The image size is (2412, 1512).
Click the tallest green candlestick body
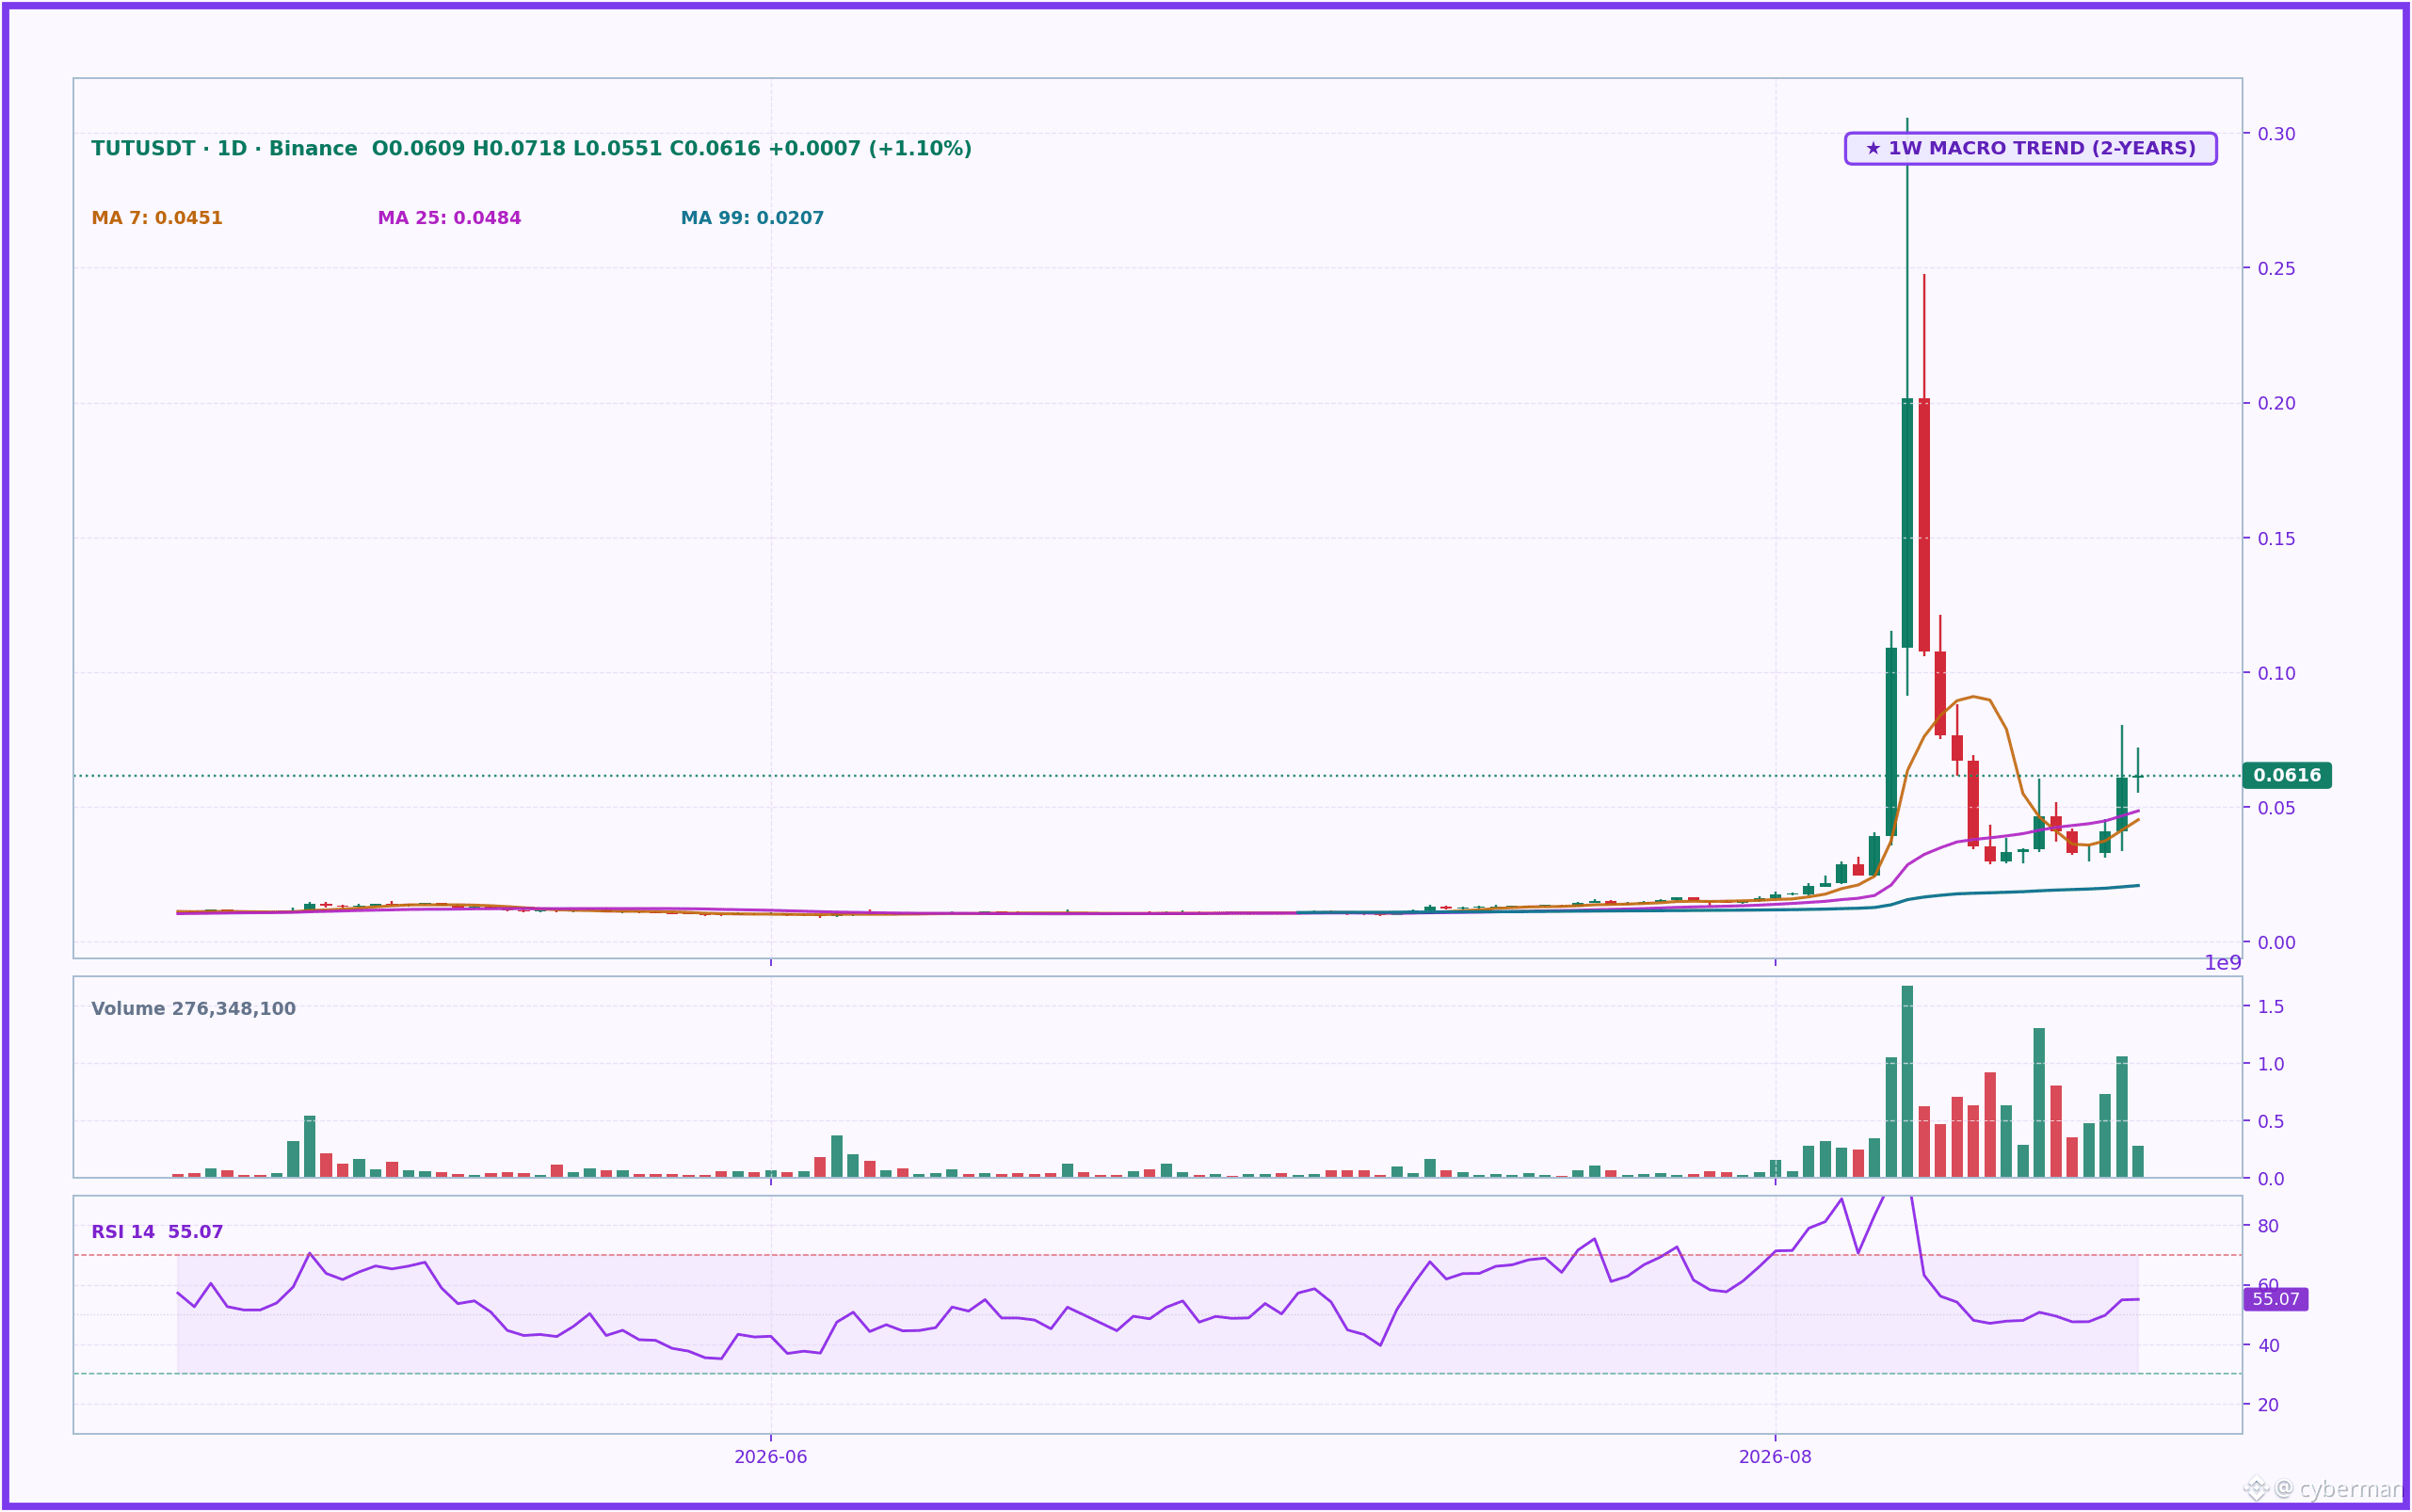1907,523
